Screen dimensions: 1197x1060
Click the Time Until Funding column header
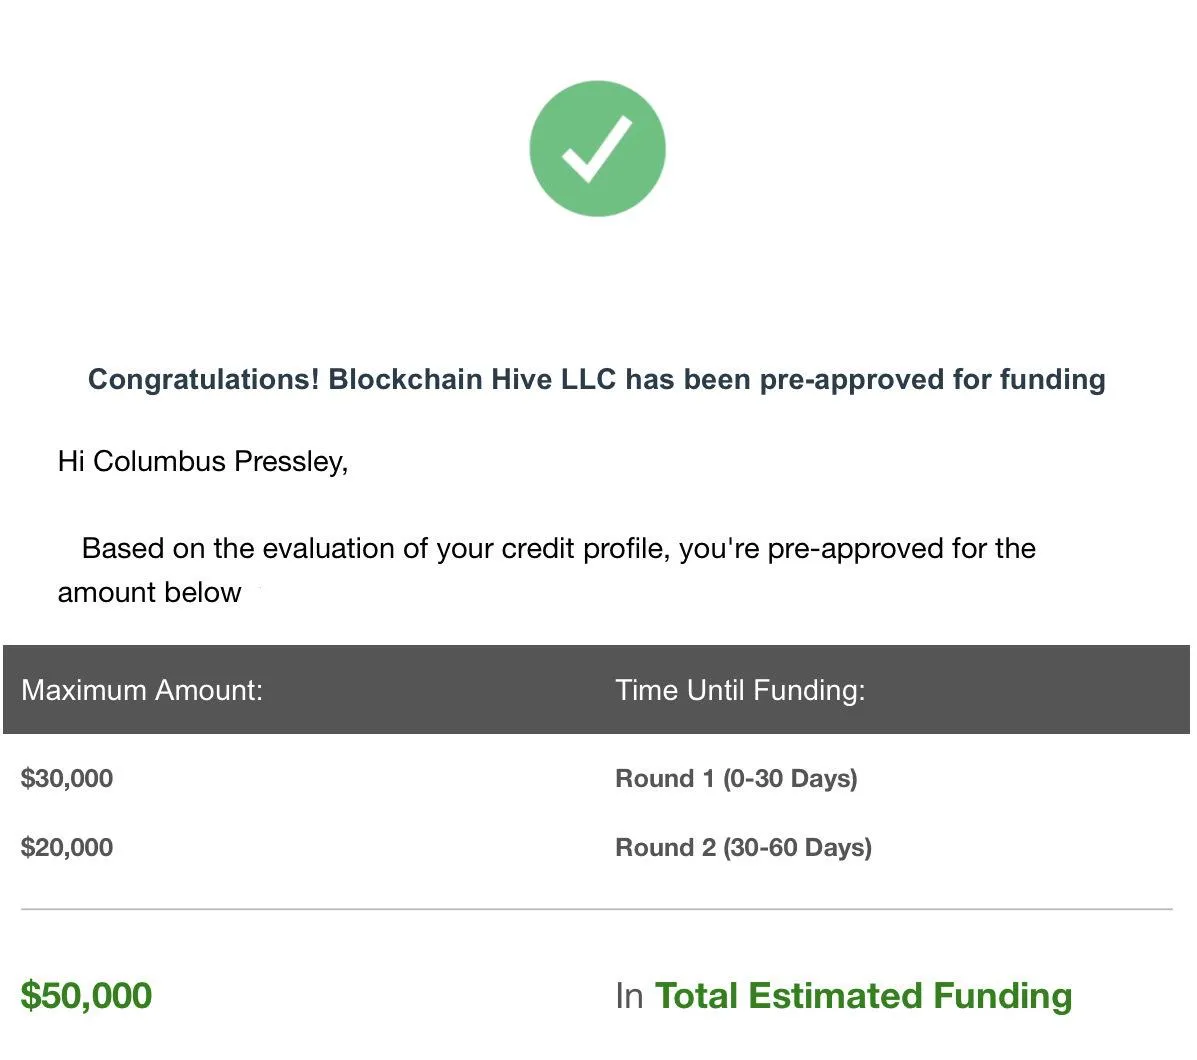point(740,690)
